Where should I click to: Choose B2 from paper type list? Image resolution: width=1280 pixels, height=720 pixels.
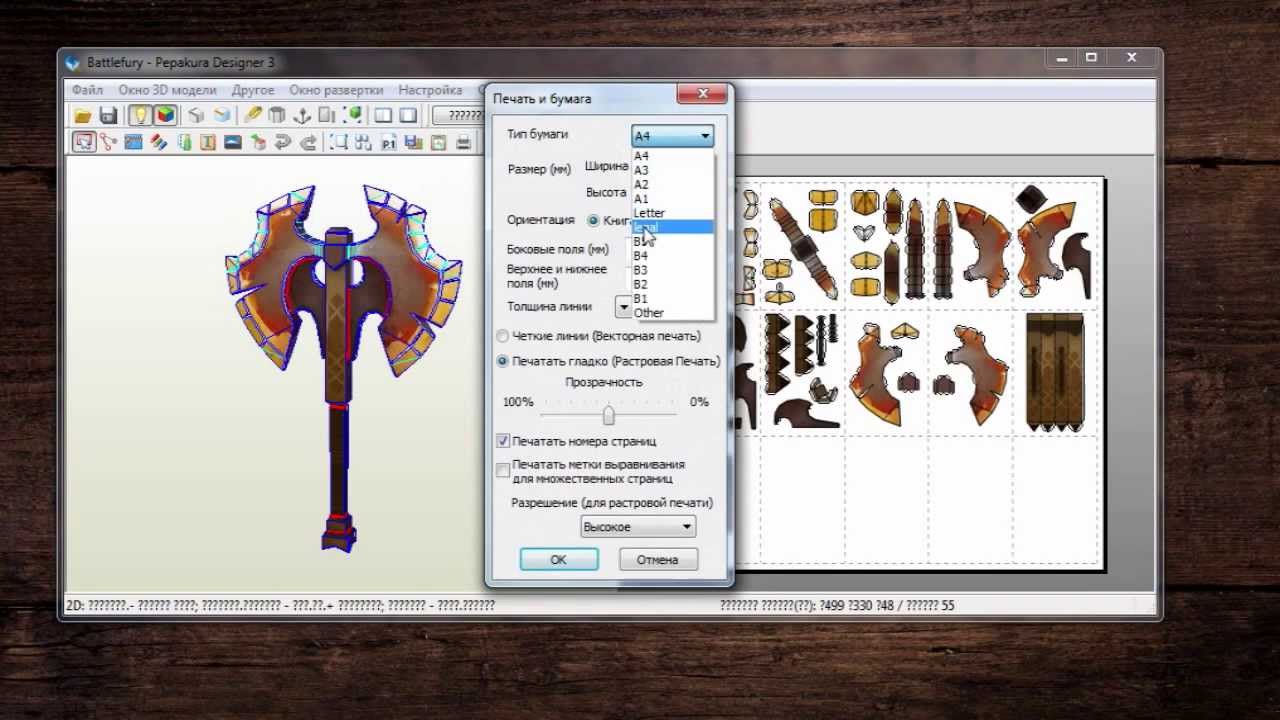[672, 285]
